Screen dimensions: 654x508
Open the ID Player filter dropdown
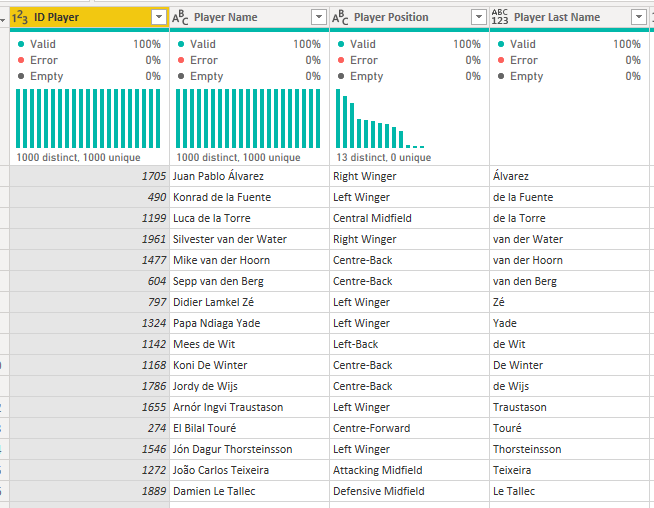(x=159, y=17)
